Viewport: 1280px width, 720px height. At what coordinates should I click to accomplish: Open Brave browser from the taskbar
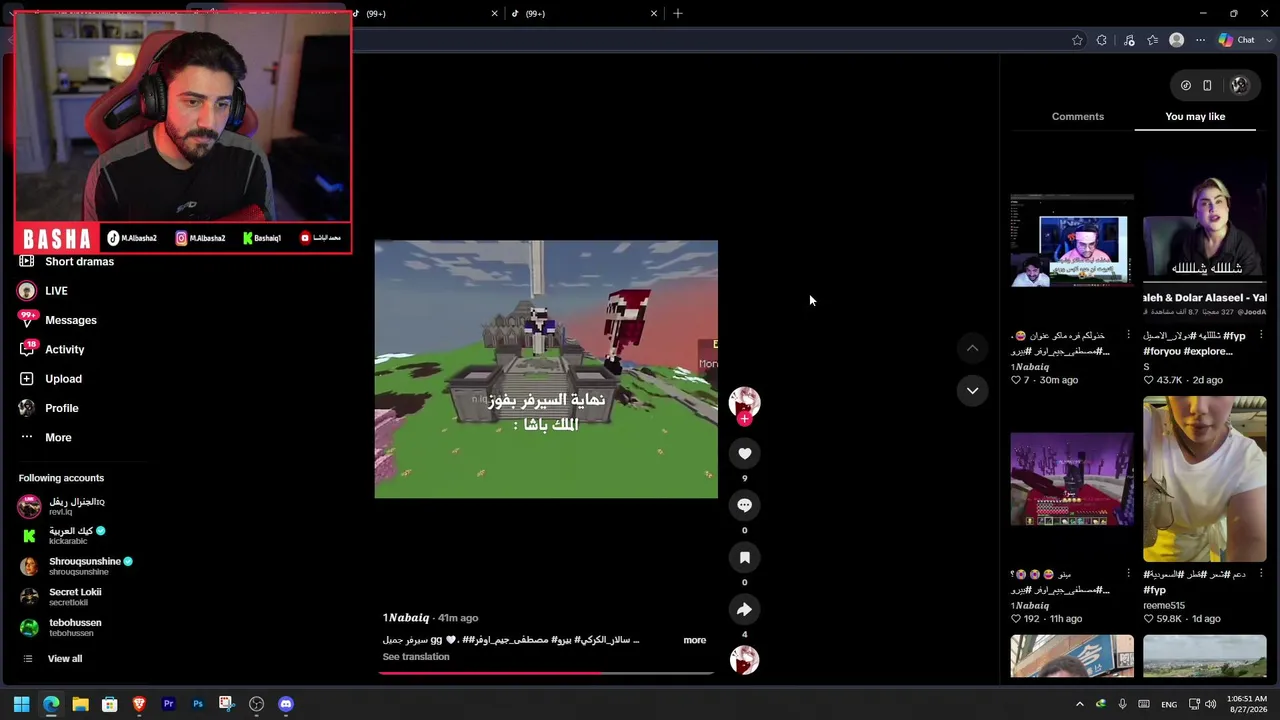139,704
